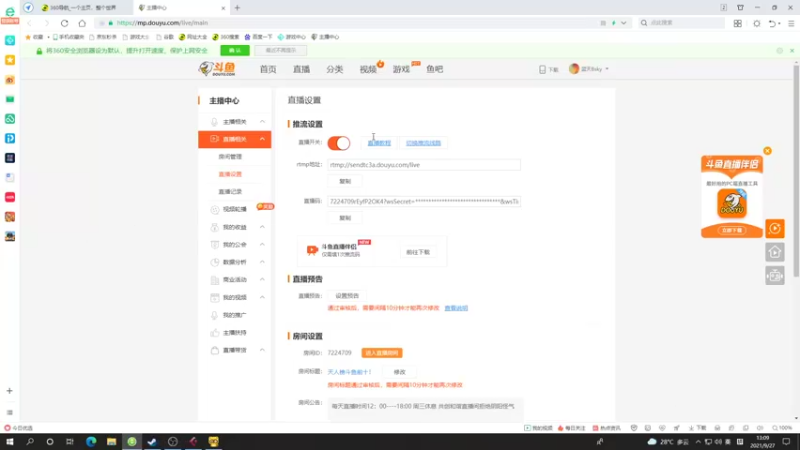Open 游戏 in Douyu navigation

click(402, 69)
